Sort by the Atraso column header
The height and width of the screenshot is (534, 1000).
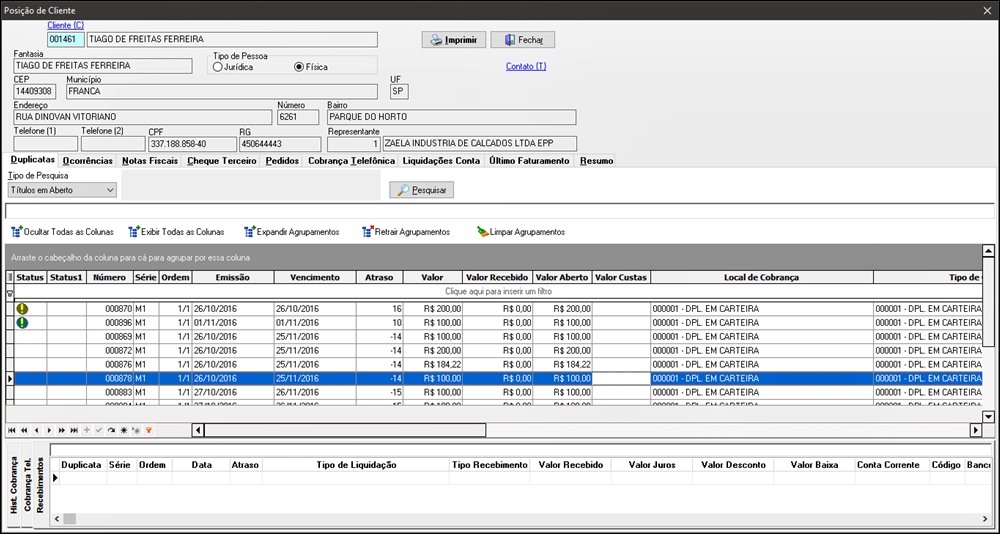click(x=379, y=278)
